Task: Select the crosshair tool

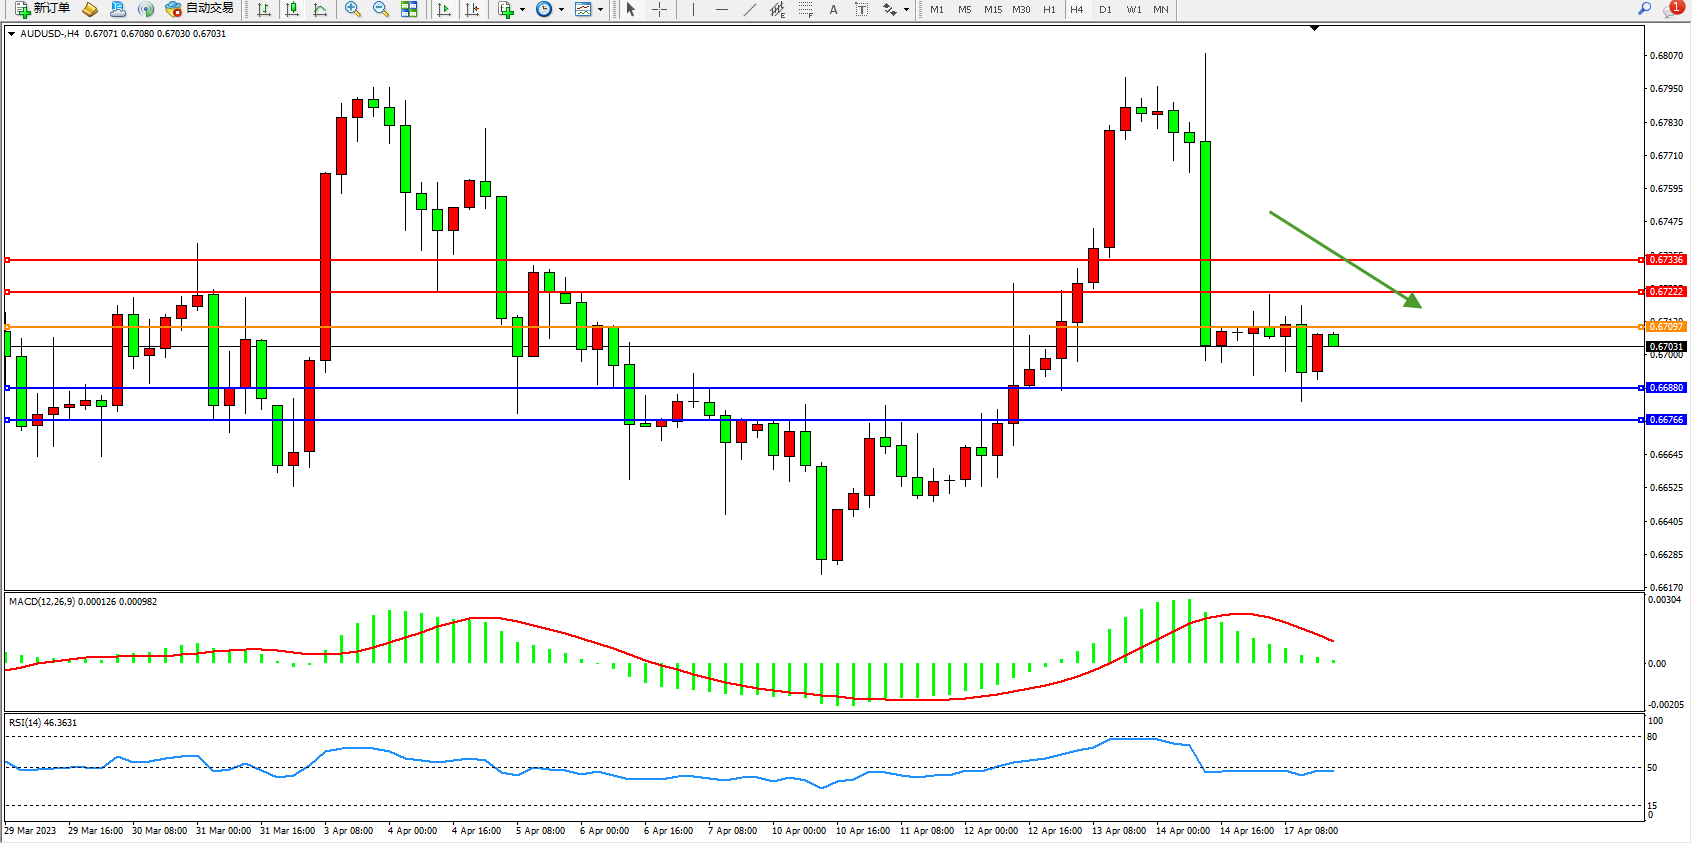Action: click(x=659, y=9)
